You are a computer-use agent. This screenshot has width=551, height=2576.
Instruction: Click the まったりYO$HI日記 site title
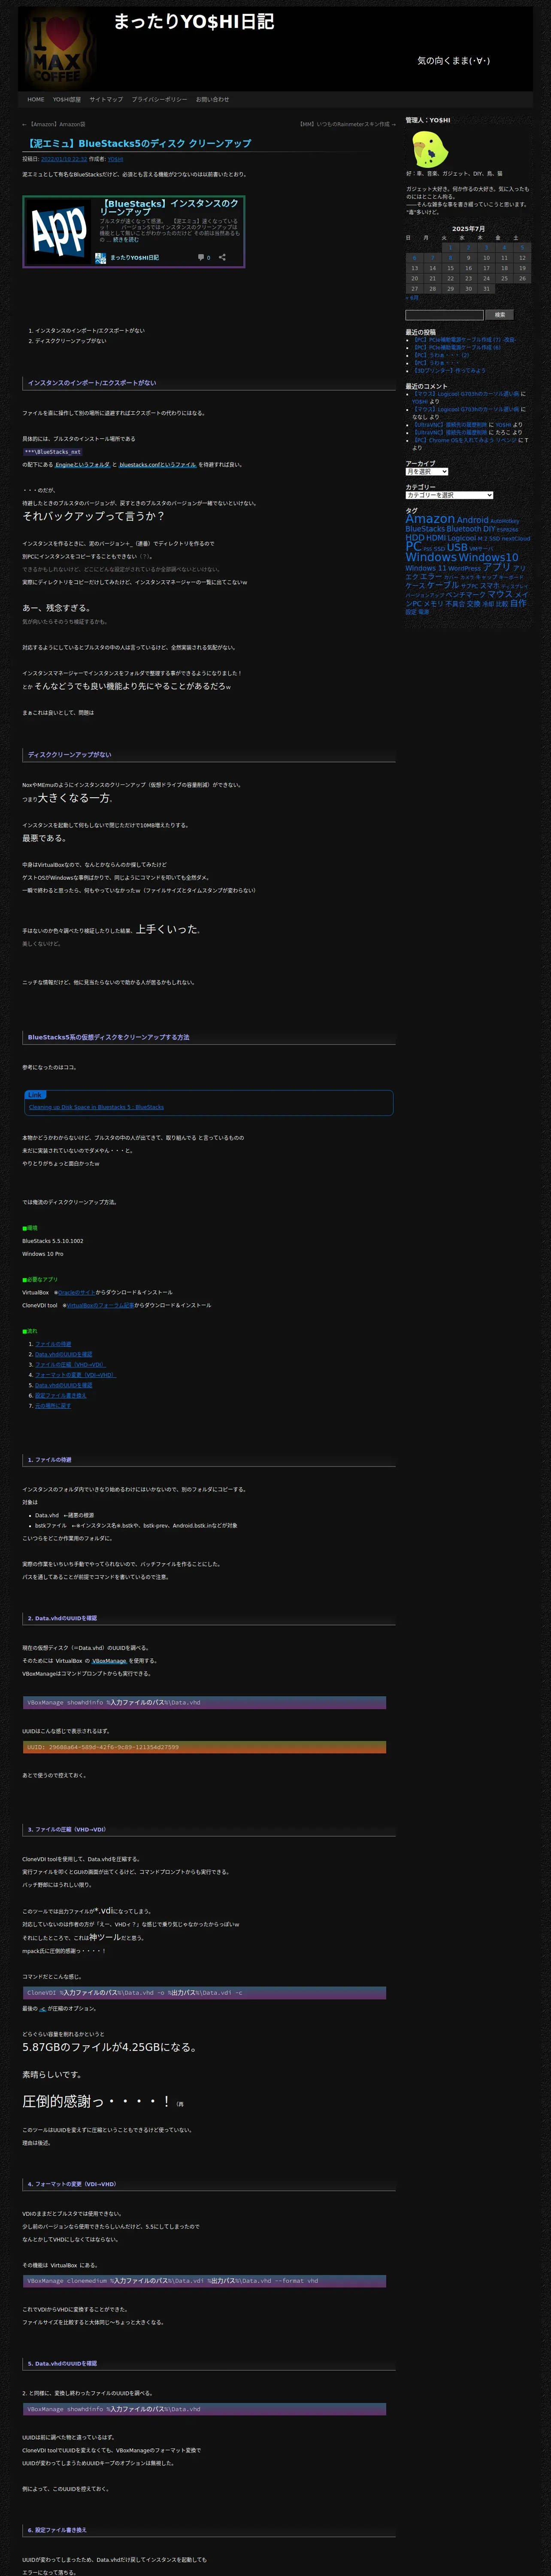[x=194, y=22]
